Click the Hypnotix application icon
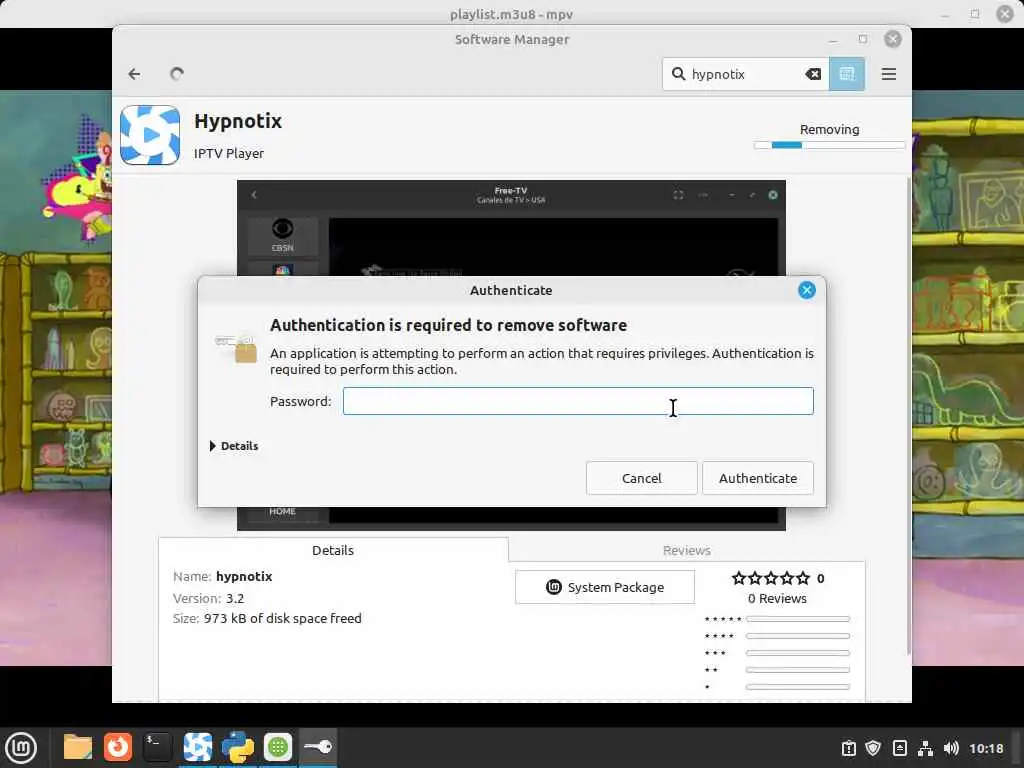 pos(150,135)
